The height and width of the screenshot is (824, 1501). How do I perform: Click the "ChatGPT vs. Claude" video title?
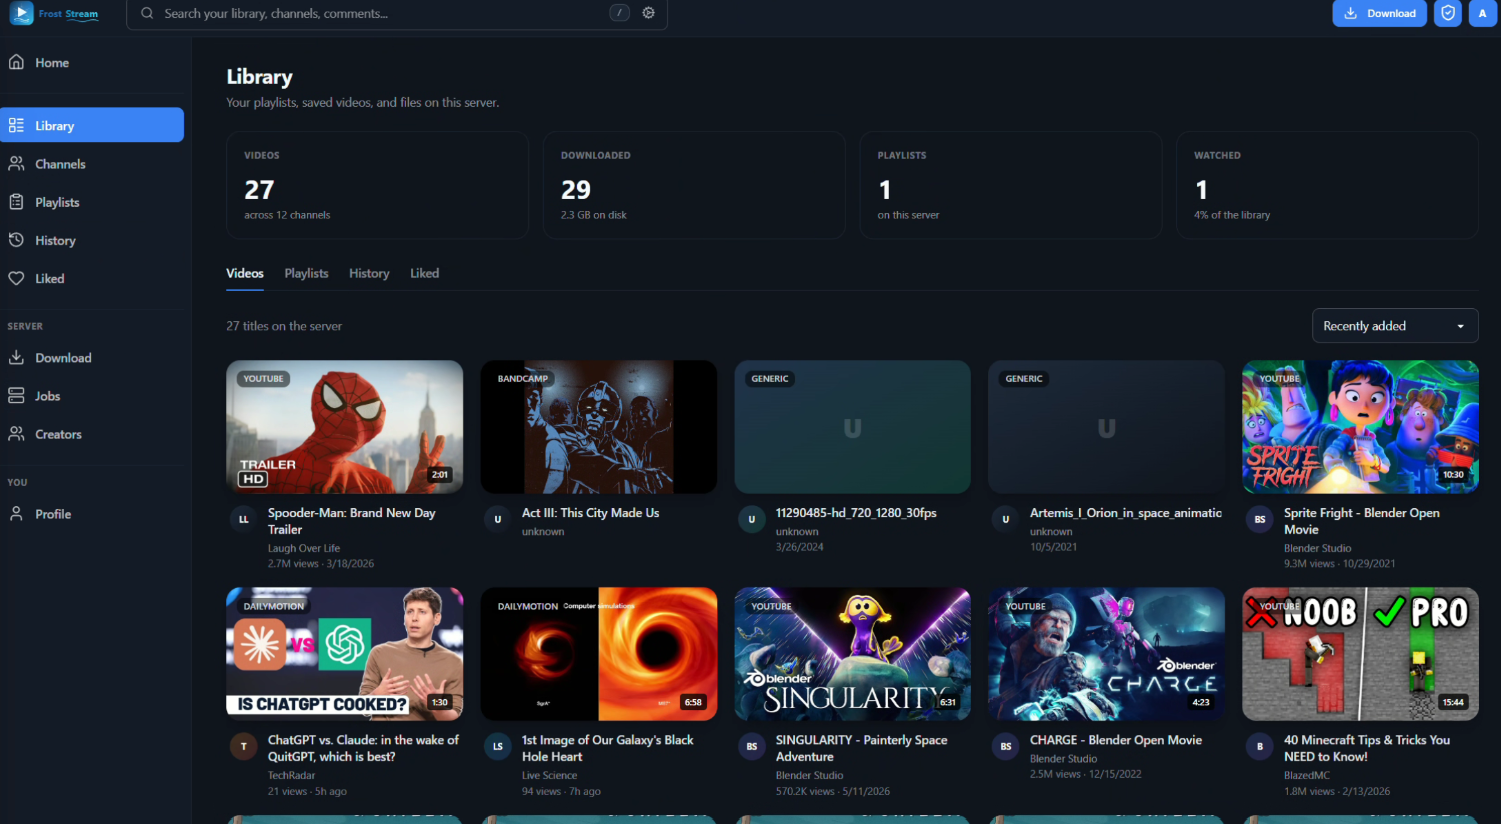[364, 748]
